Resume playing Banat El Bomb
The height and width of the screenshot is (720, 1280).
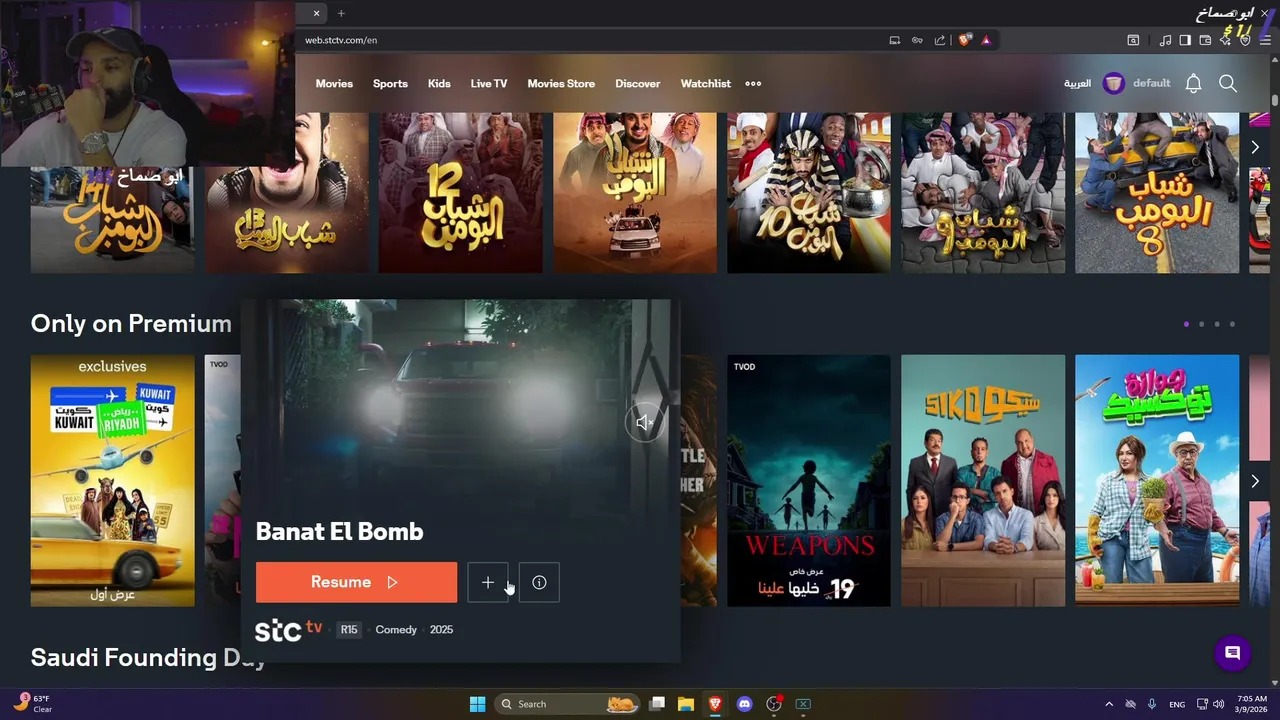click(356, 582)
